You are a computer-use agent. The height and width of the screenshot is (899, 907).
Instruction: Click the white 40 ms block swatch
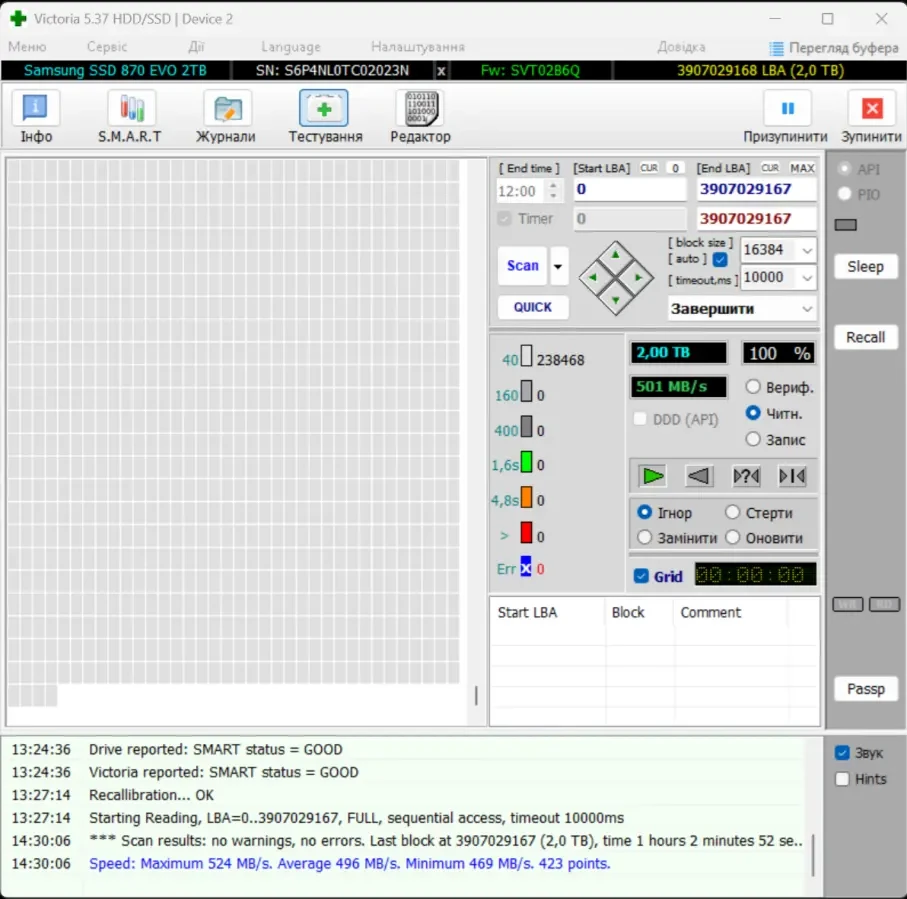(x=526, y=356)
